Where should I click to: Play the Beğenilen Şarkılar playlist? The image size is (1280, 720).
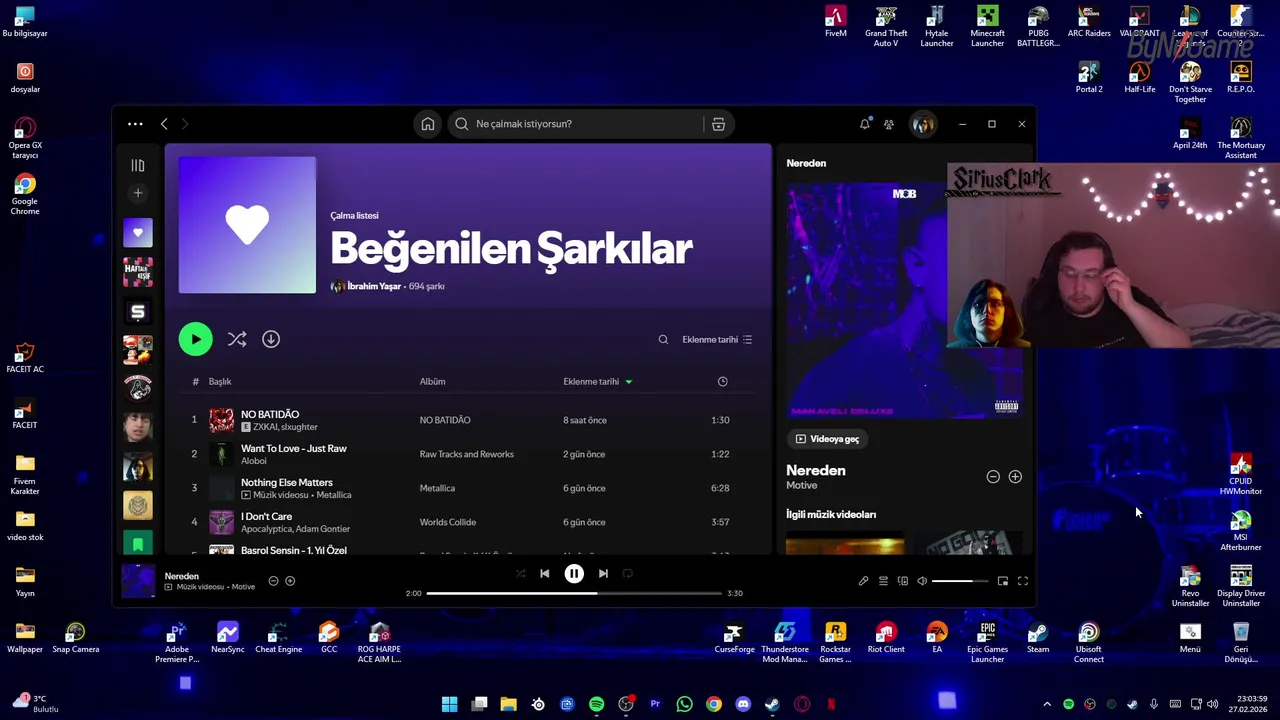coord(196,339)
